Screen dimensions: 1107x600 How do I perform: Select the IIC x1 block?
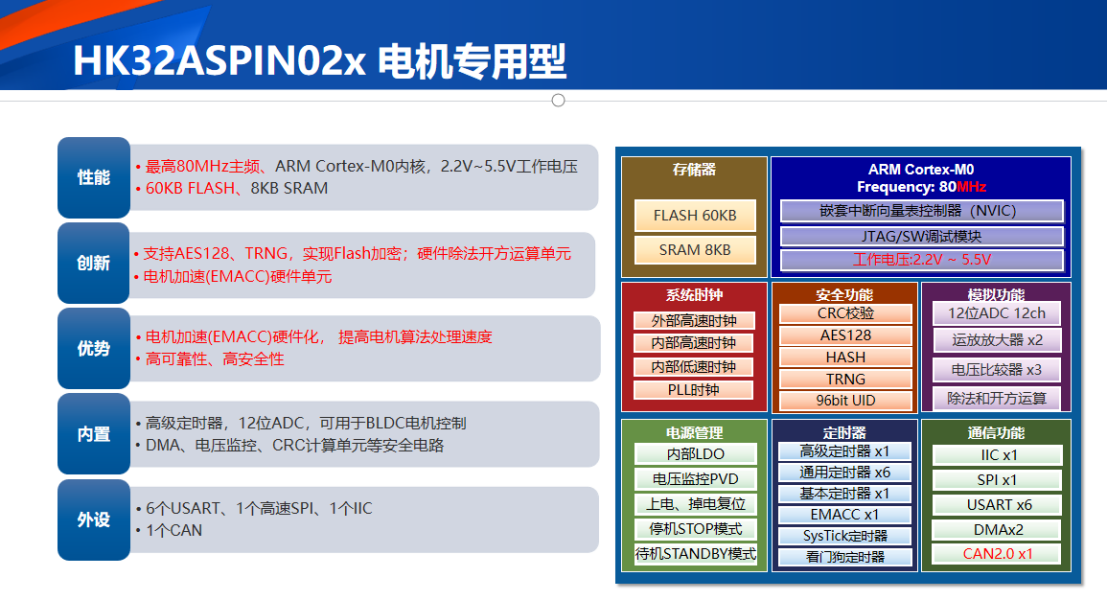(x=997, y=455)
